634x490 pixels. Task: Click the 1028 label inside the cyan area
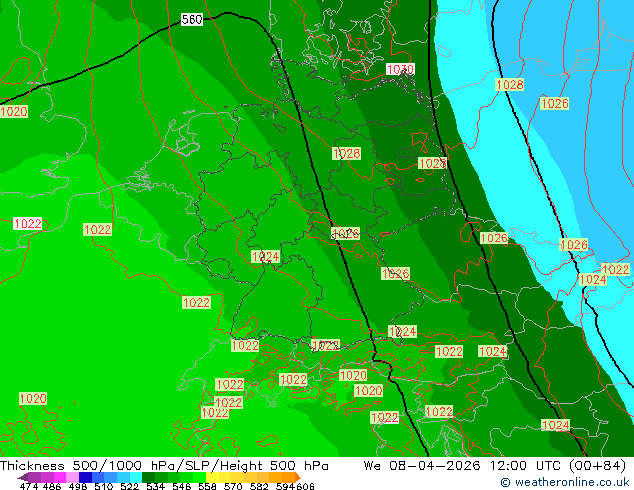coord(509,84)
